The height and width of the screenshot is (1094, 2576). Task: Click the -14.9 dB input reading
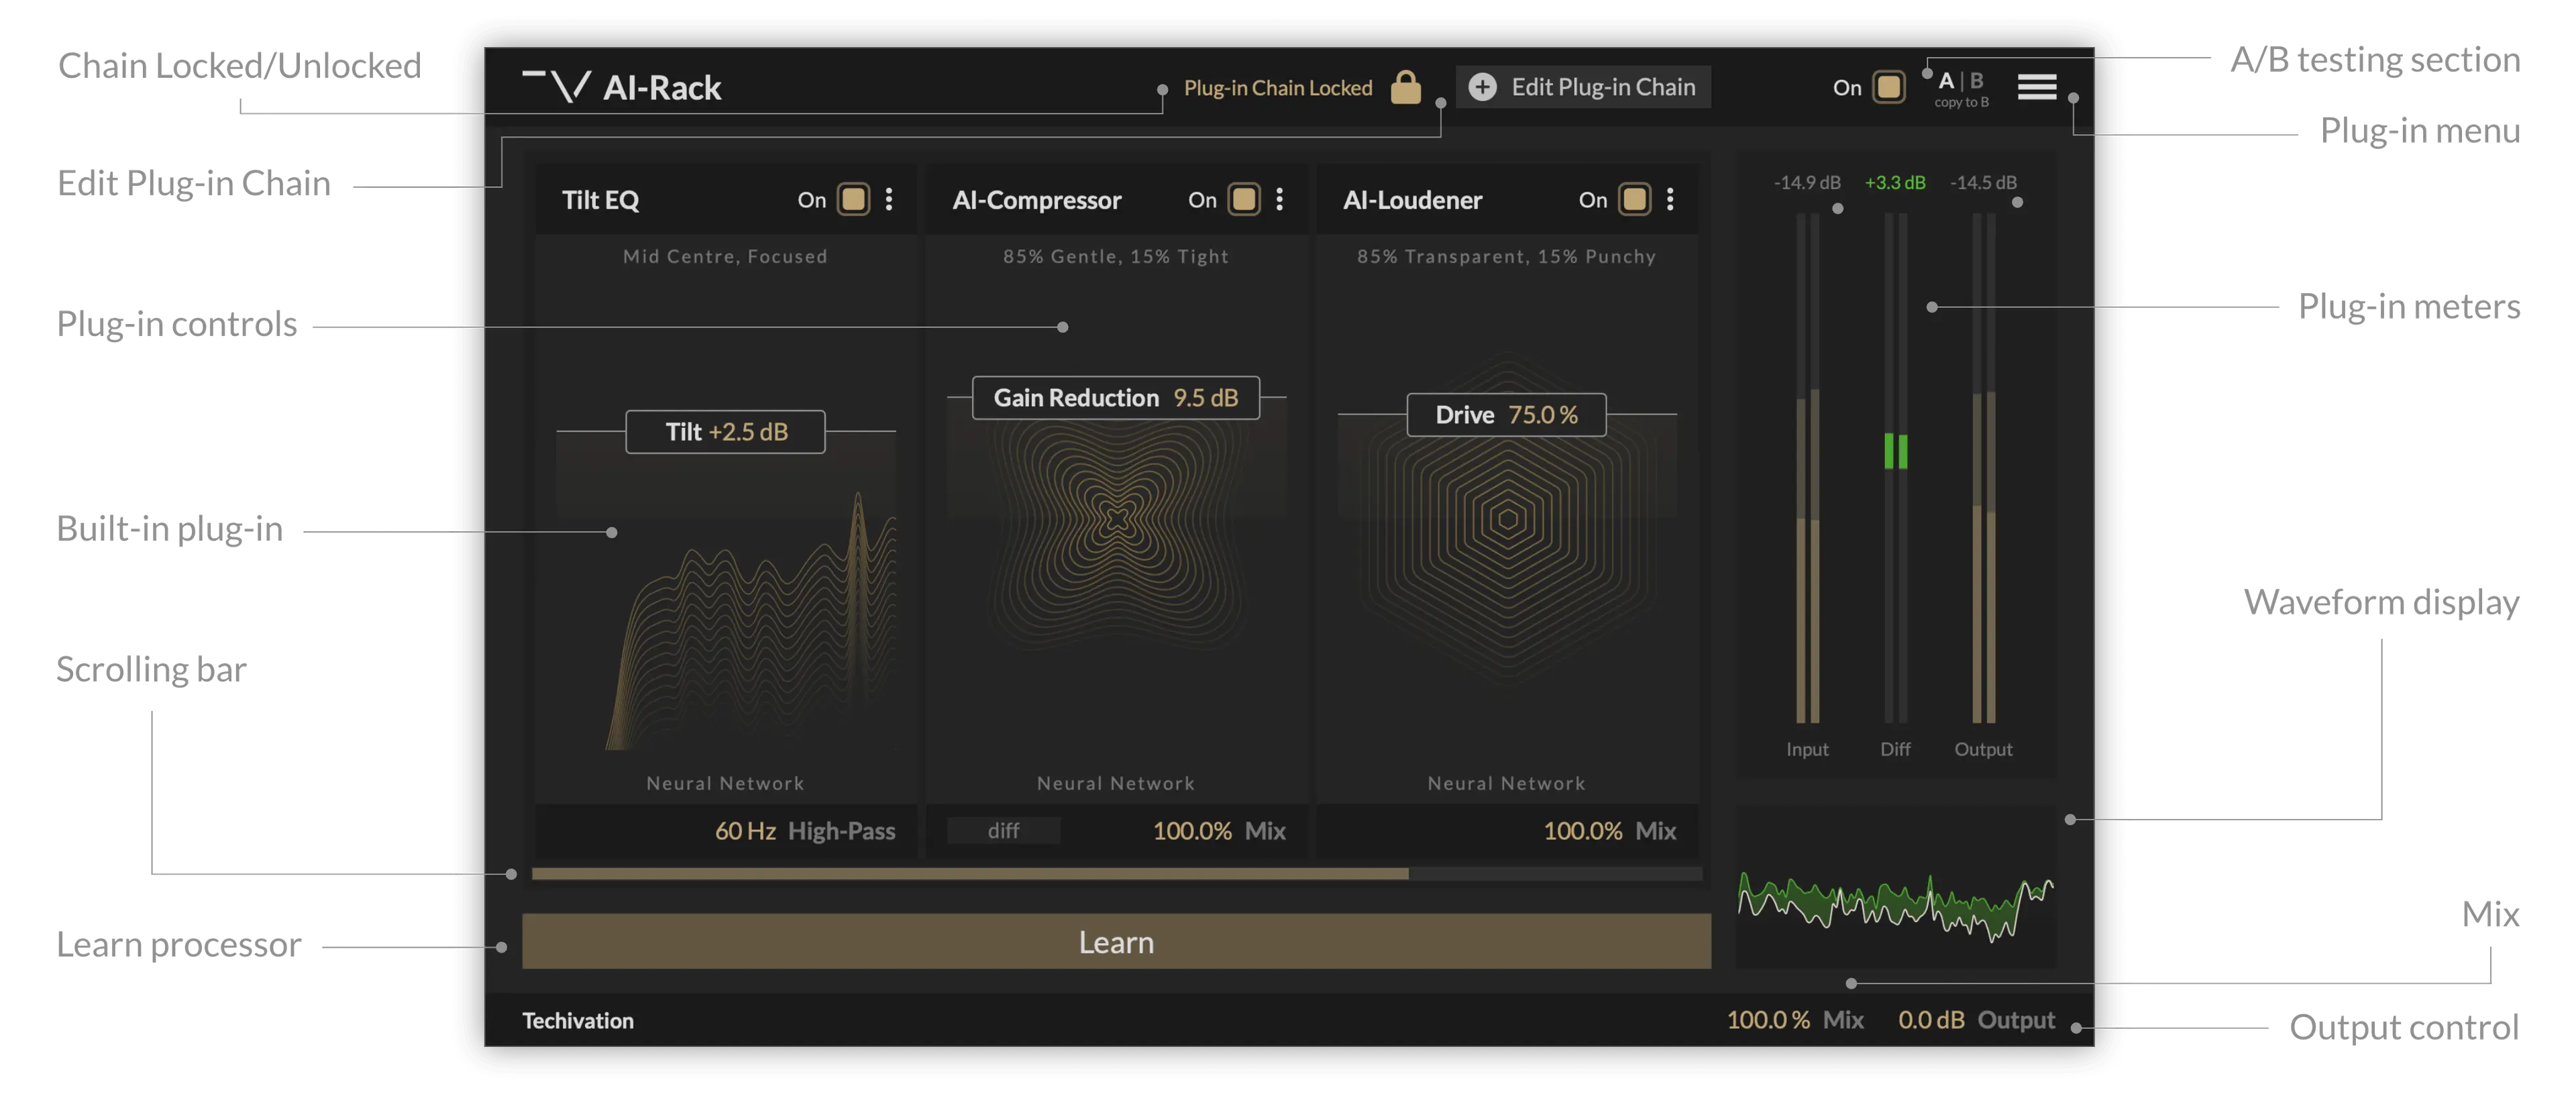point(1807,182)
